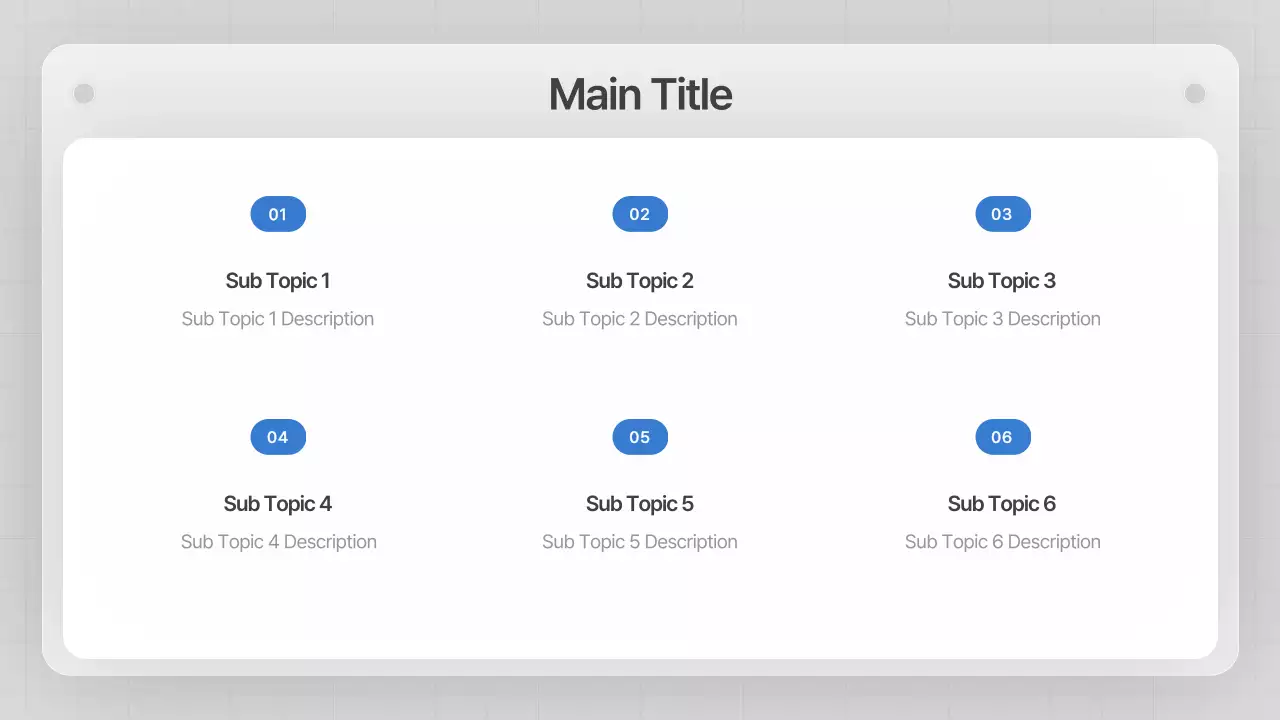
Task: Click the Sub Topic 3 Description text
Action: 1002,319
